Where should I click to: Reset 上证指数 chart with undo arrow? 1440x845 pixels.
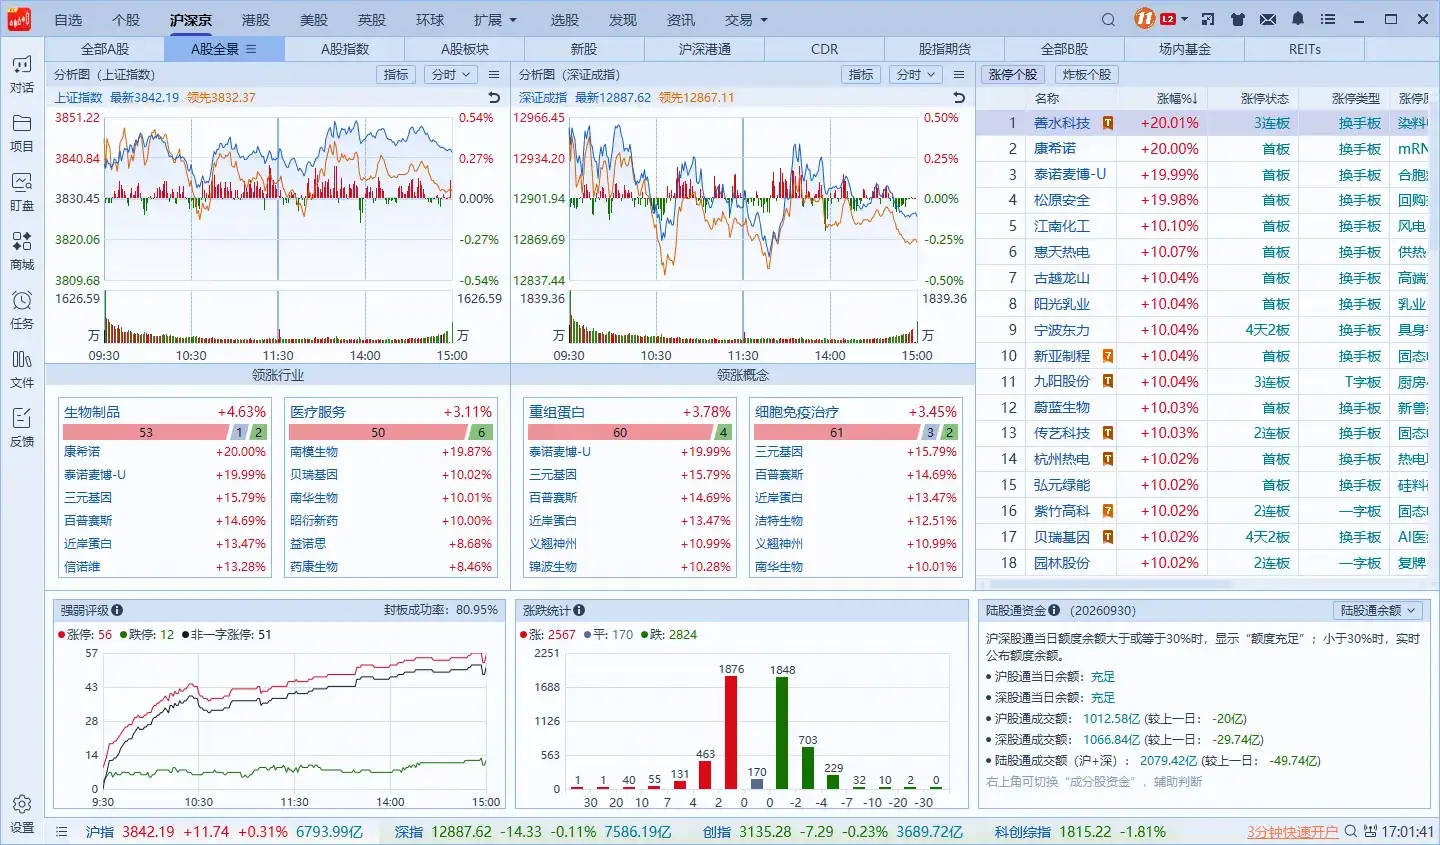click(x=494, y=97)
